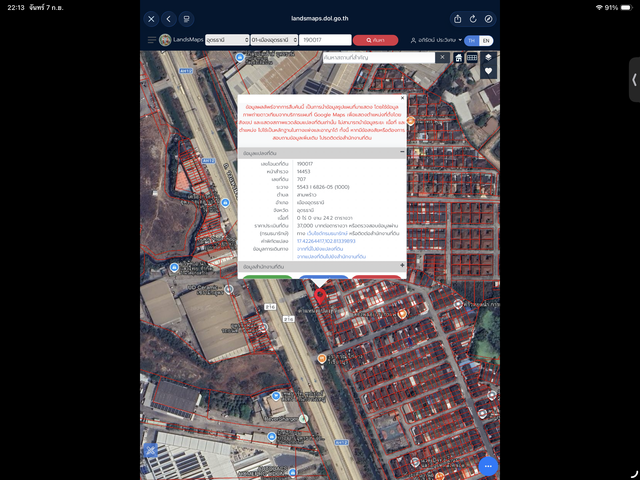The height and width of the screenshot is (480, 640).
Task: Tap the share icon in browser bar
Action: point(458,19)
